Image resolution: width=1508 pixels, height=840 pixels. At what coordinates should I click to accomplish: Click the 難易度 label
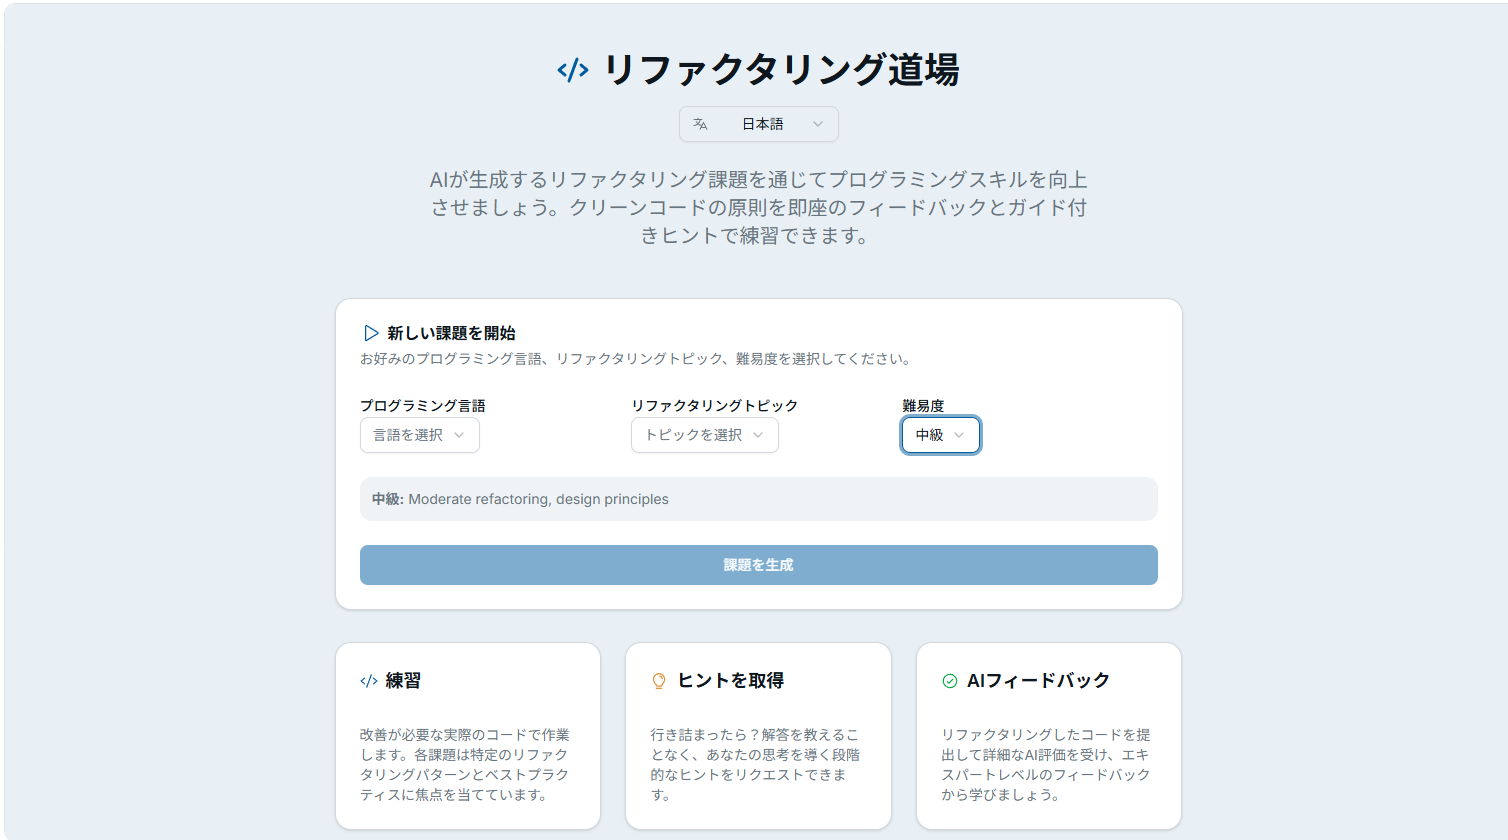tap(923, 406)
